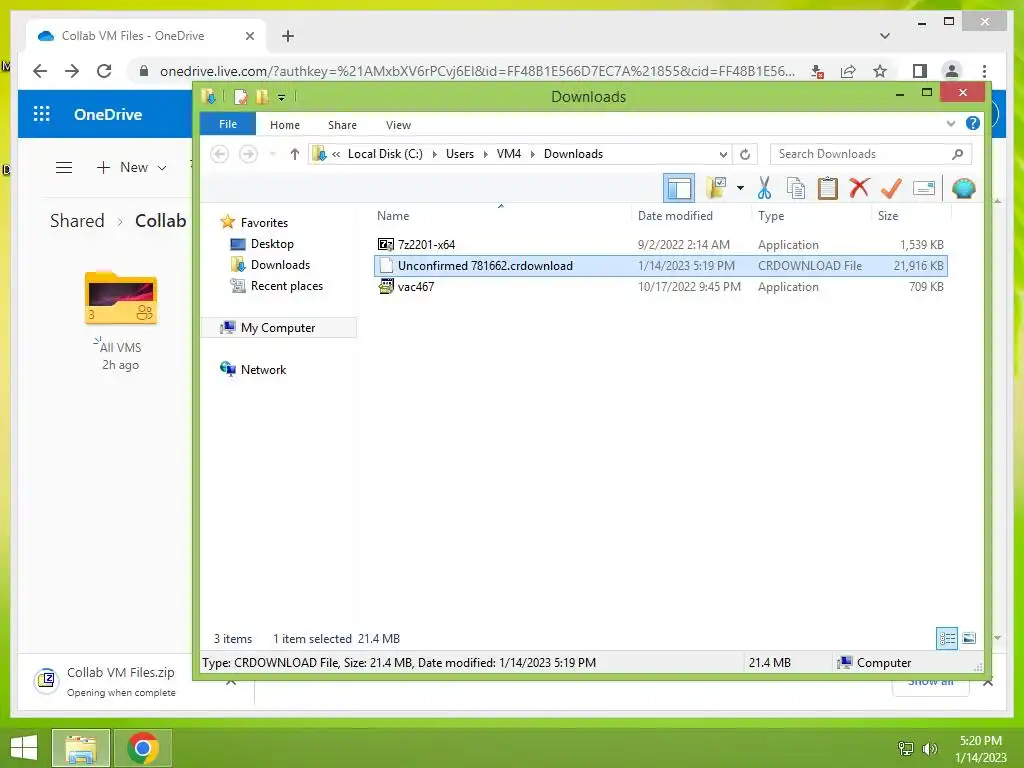This screenshot has width=1024, height=768.
Task: Click Local Disk (C:) in the address bar
Action: click(385, 154)
